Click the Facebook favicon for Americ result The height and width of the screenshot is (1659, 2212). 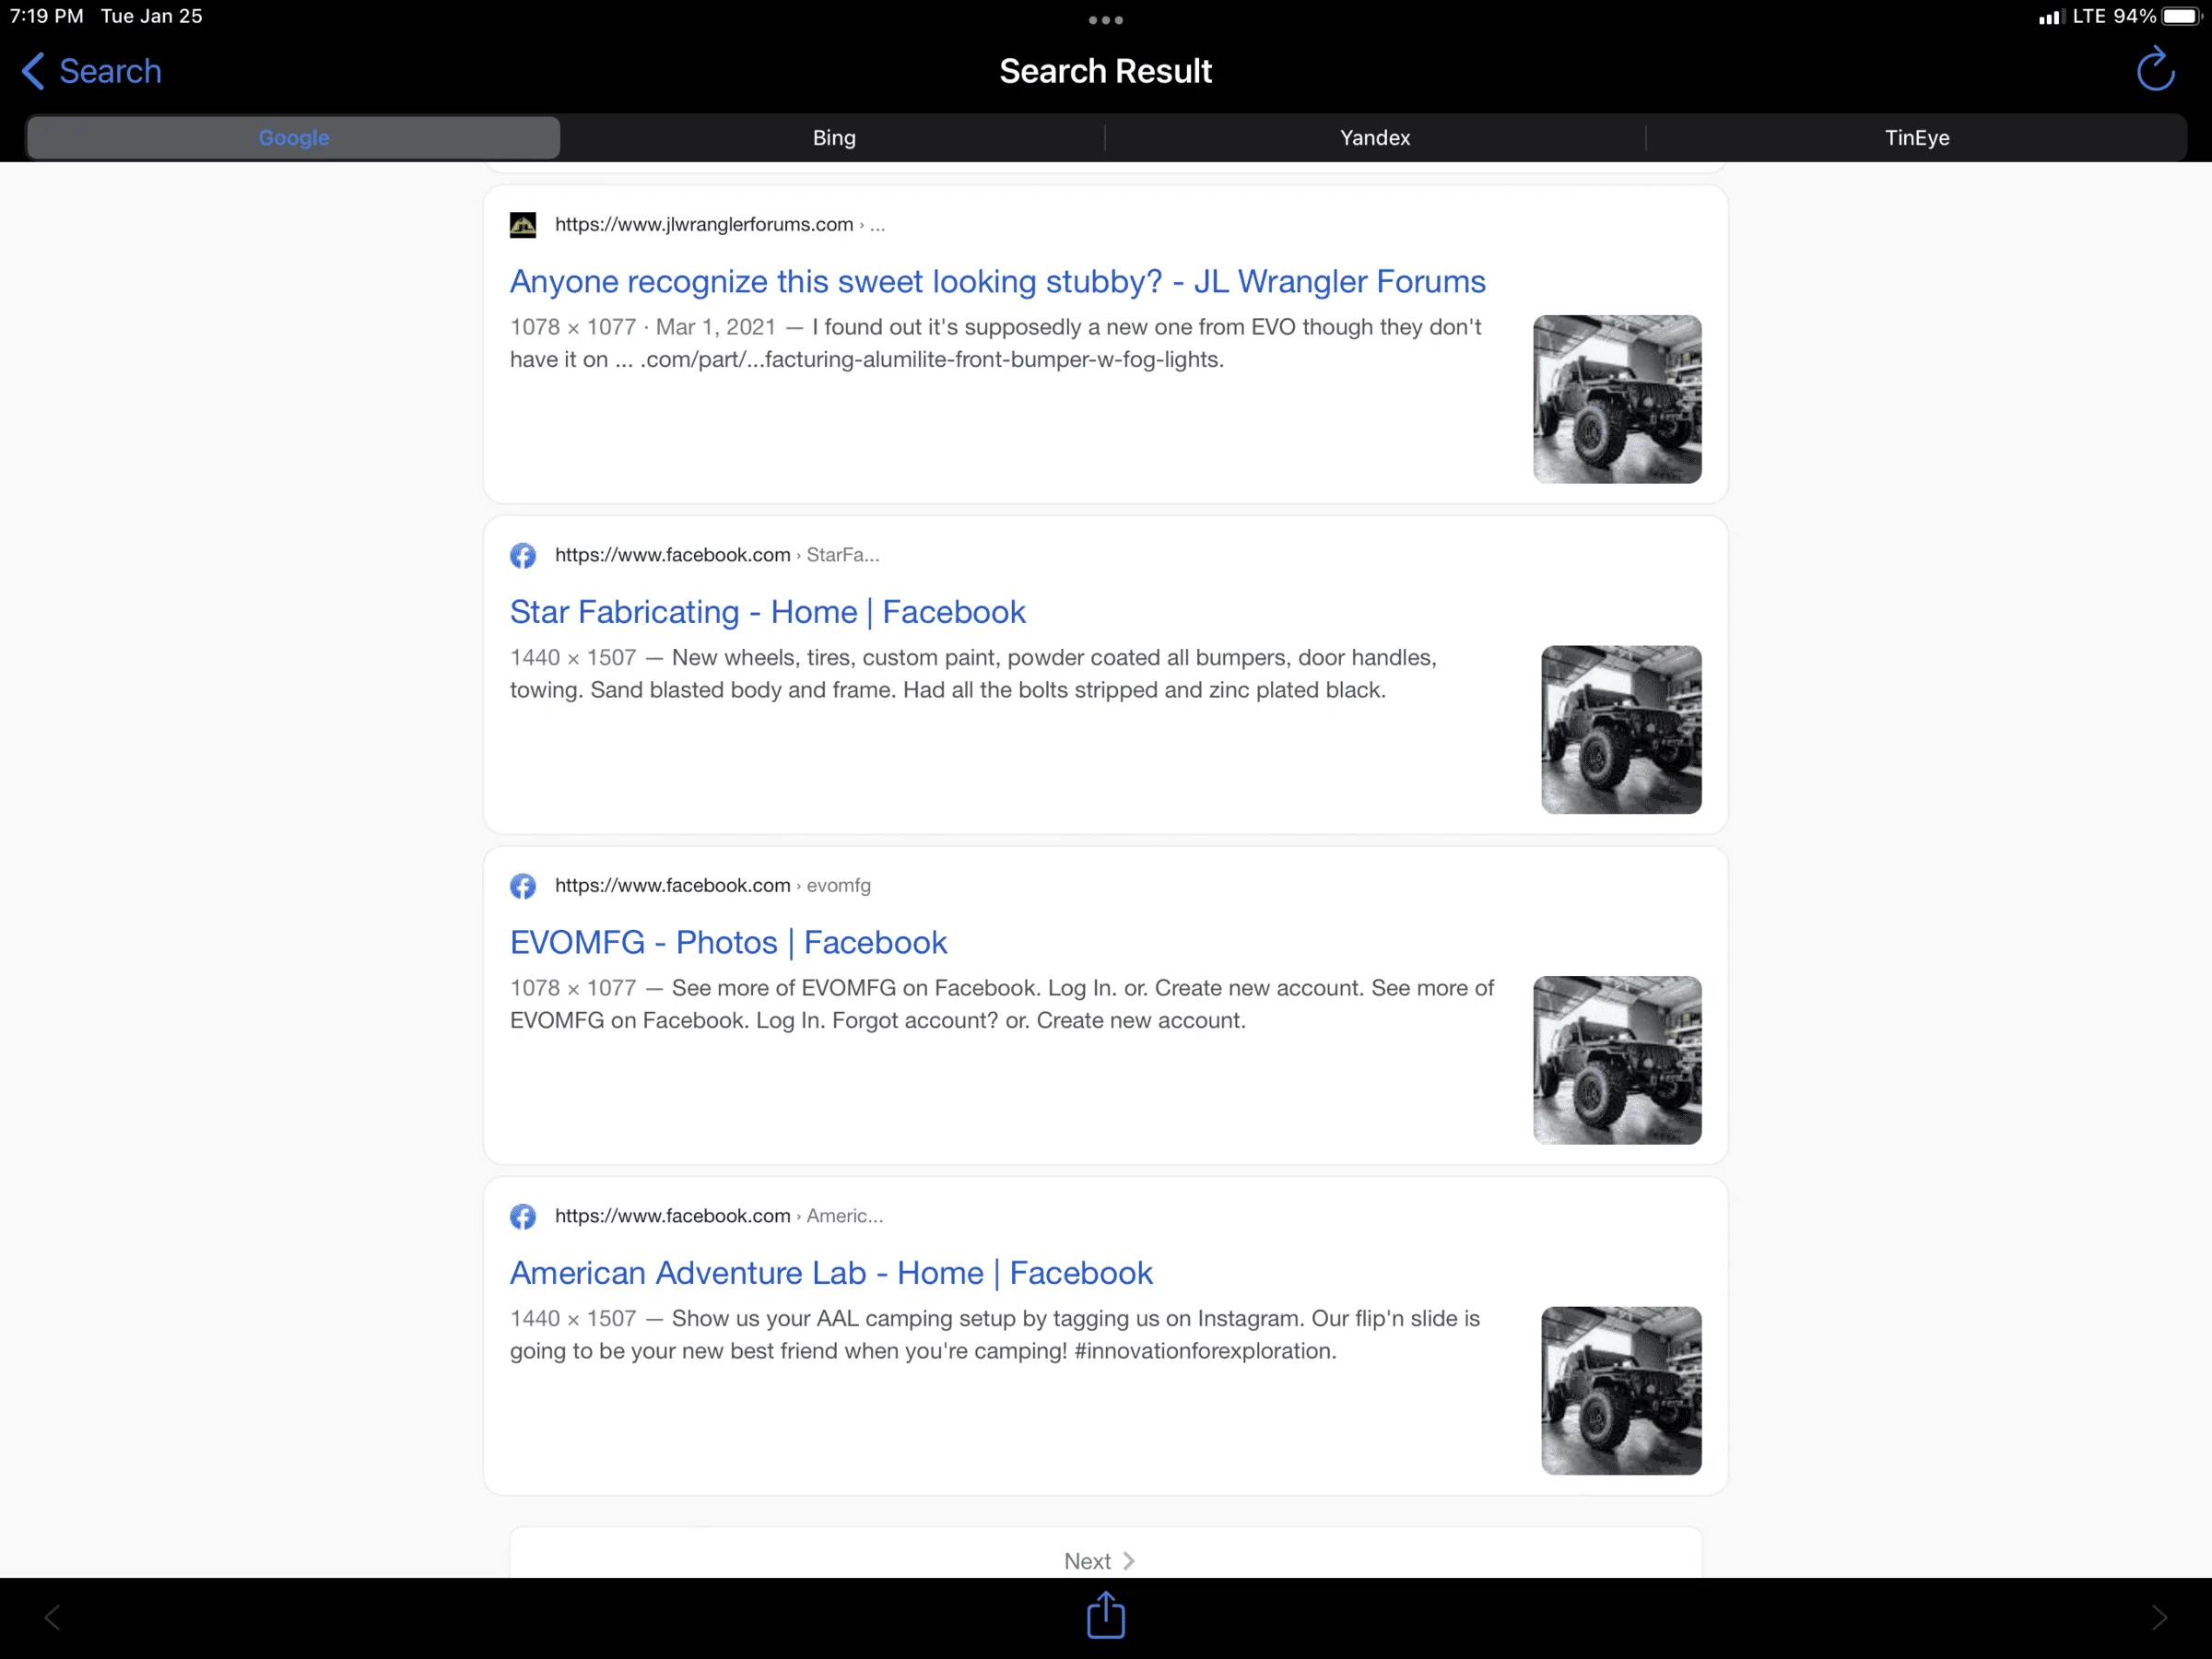tap(523, 1216)
